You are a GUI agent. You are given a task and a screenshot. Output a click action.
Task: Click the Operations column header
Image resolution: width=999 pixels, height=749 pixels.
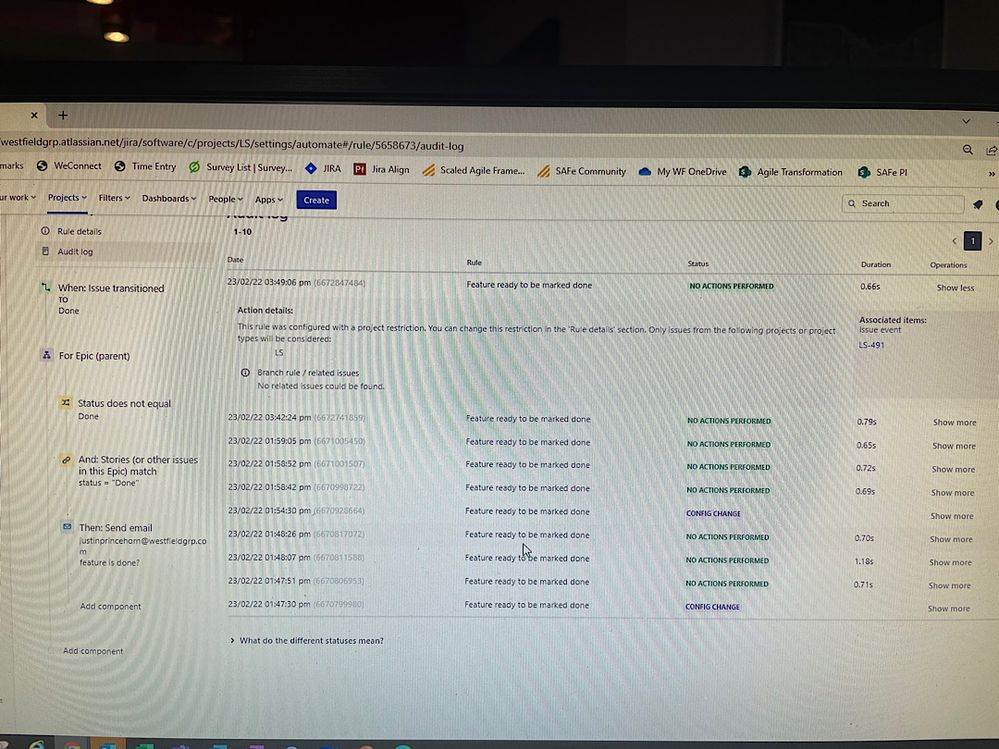pyautogui.click(x=948, y=265)
